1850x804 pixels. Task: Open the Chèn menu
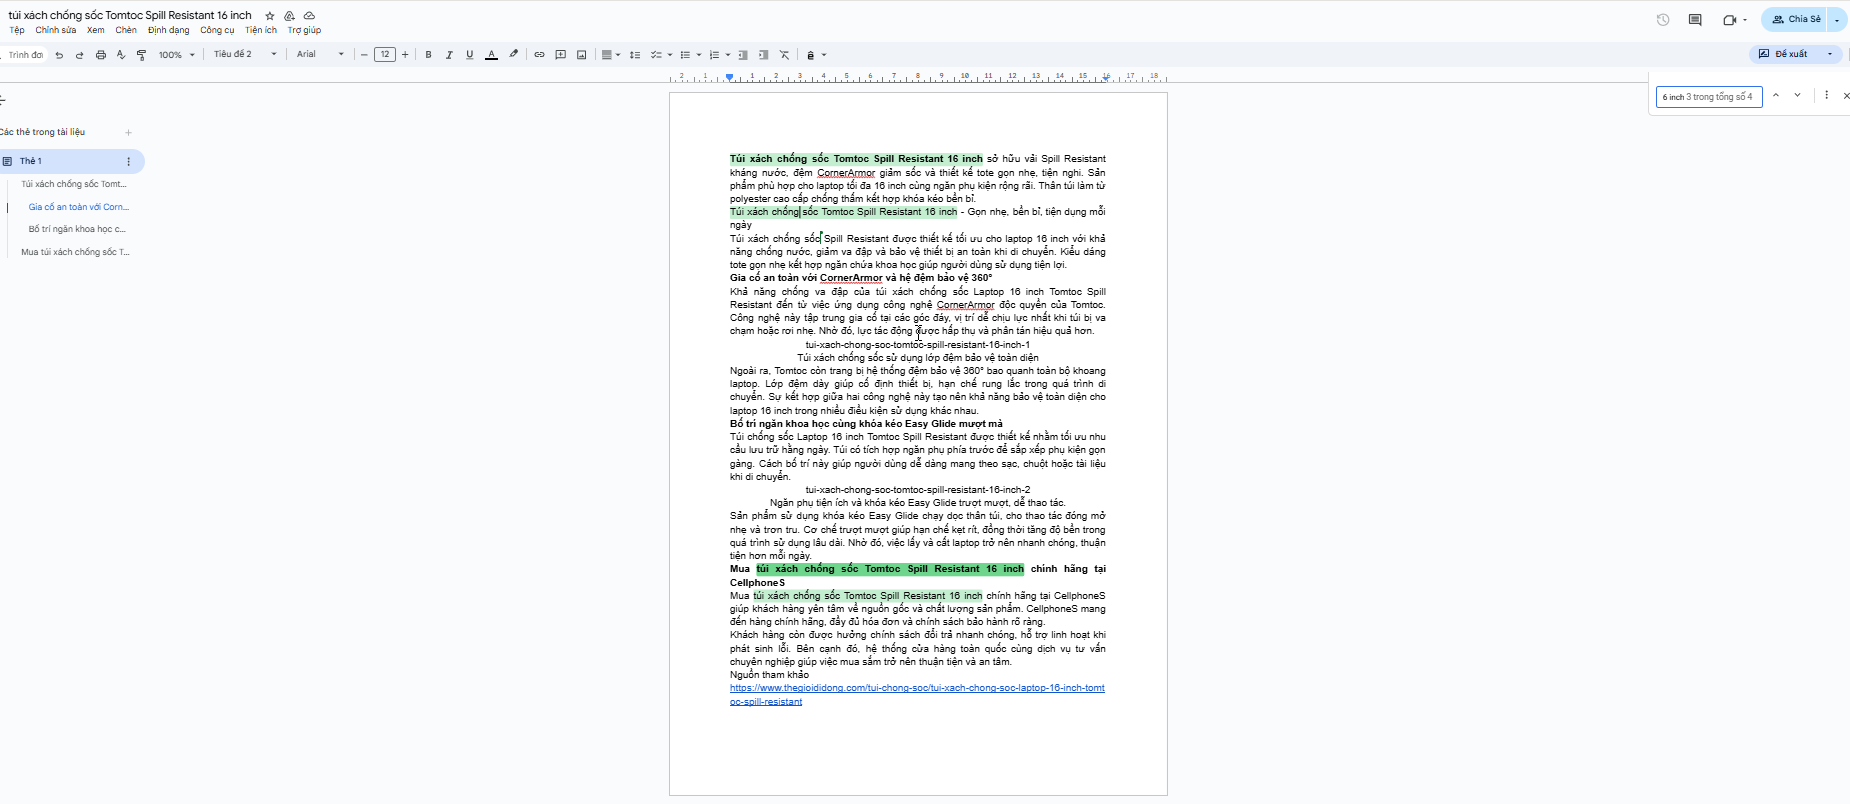[x=126, y=30]
